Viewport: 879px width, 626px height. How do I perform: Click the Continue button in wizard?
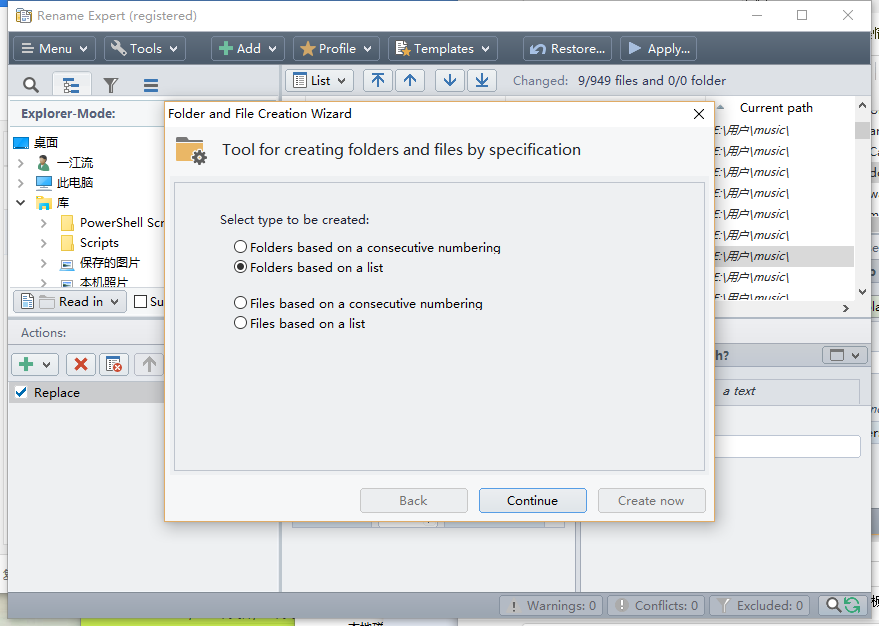532,501
